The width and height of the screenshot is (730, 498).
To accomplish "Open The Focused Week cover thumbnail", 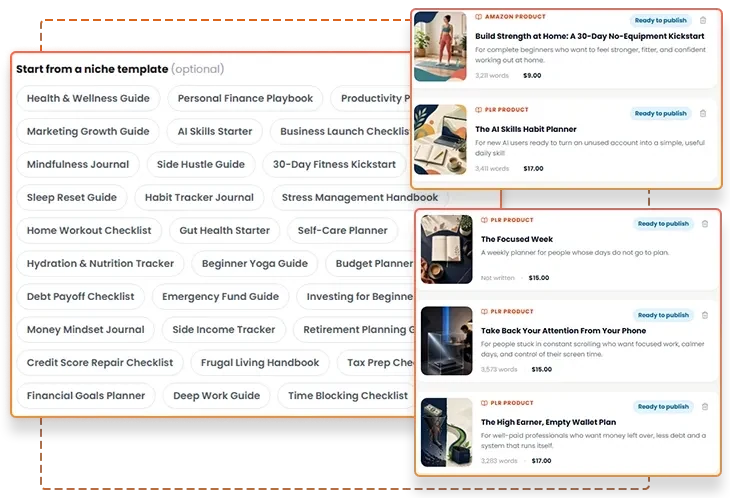I will pyautogui.click(x=446, y=249).
